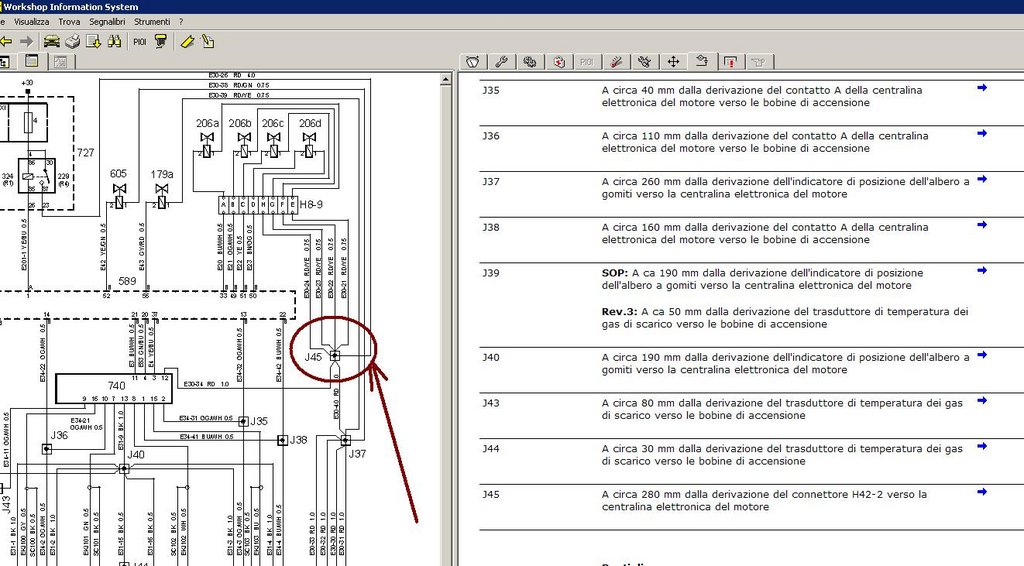This screenshot has width=1024, height=566.
Task: Select the four-way arrows tab
Action: coord(673,62)
